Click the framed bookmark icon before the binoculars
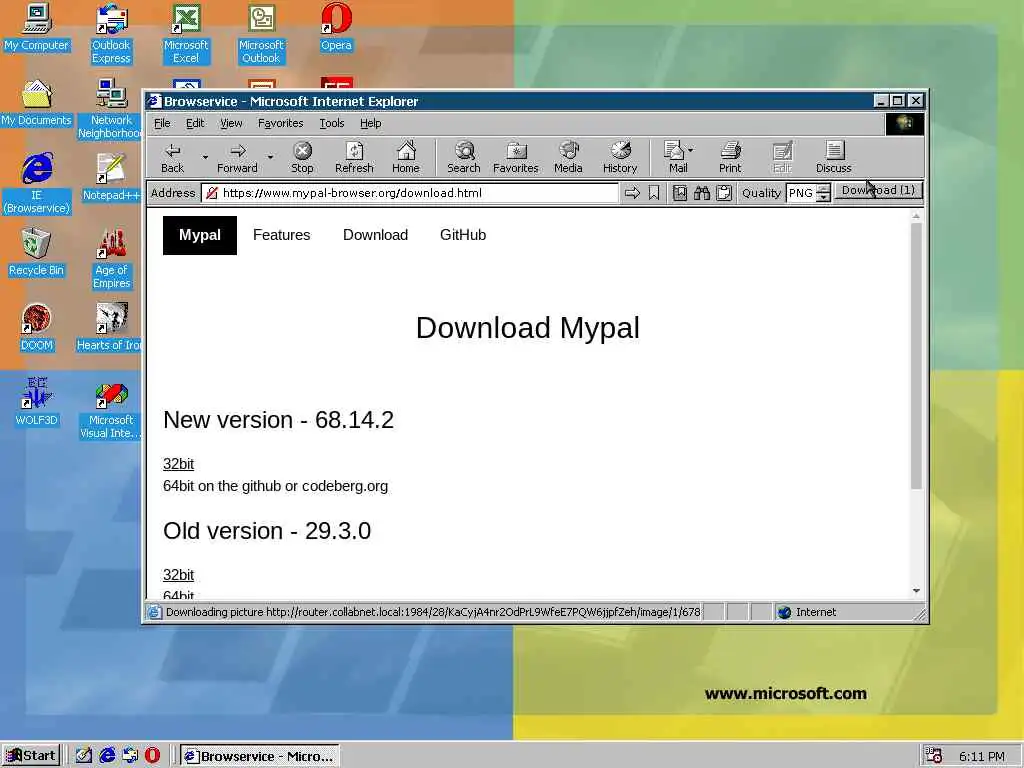1024x768 pixels. coord(680,193)
